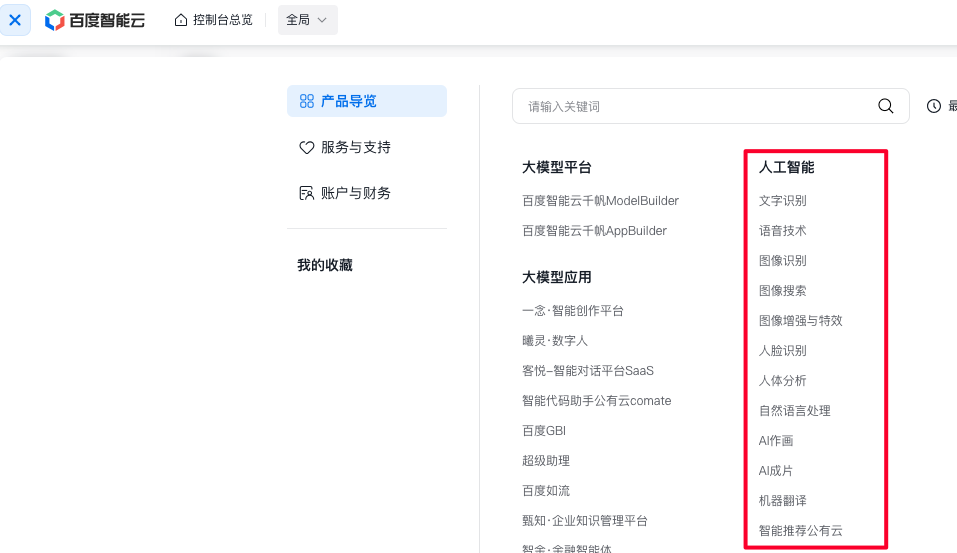Open 超级助理 product link
The width and height of the screenshot is (957, 553).
tap(546, 461)
